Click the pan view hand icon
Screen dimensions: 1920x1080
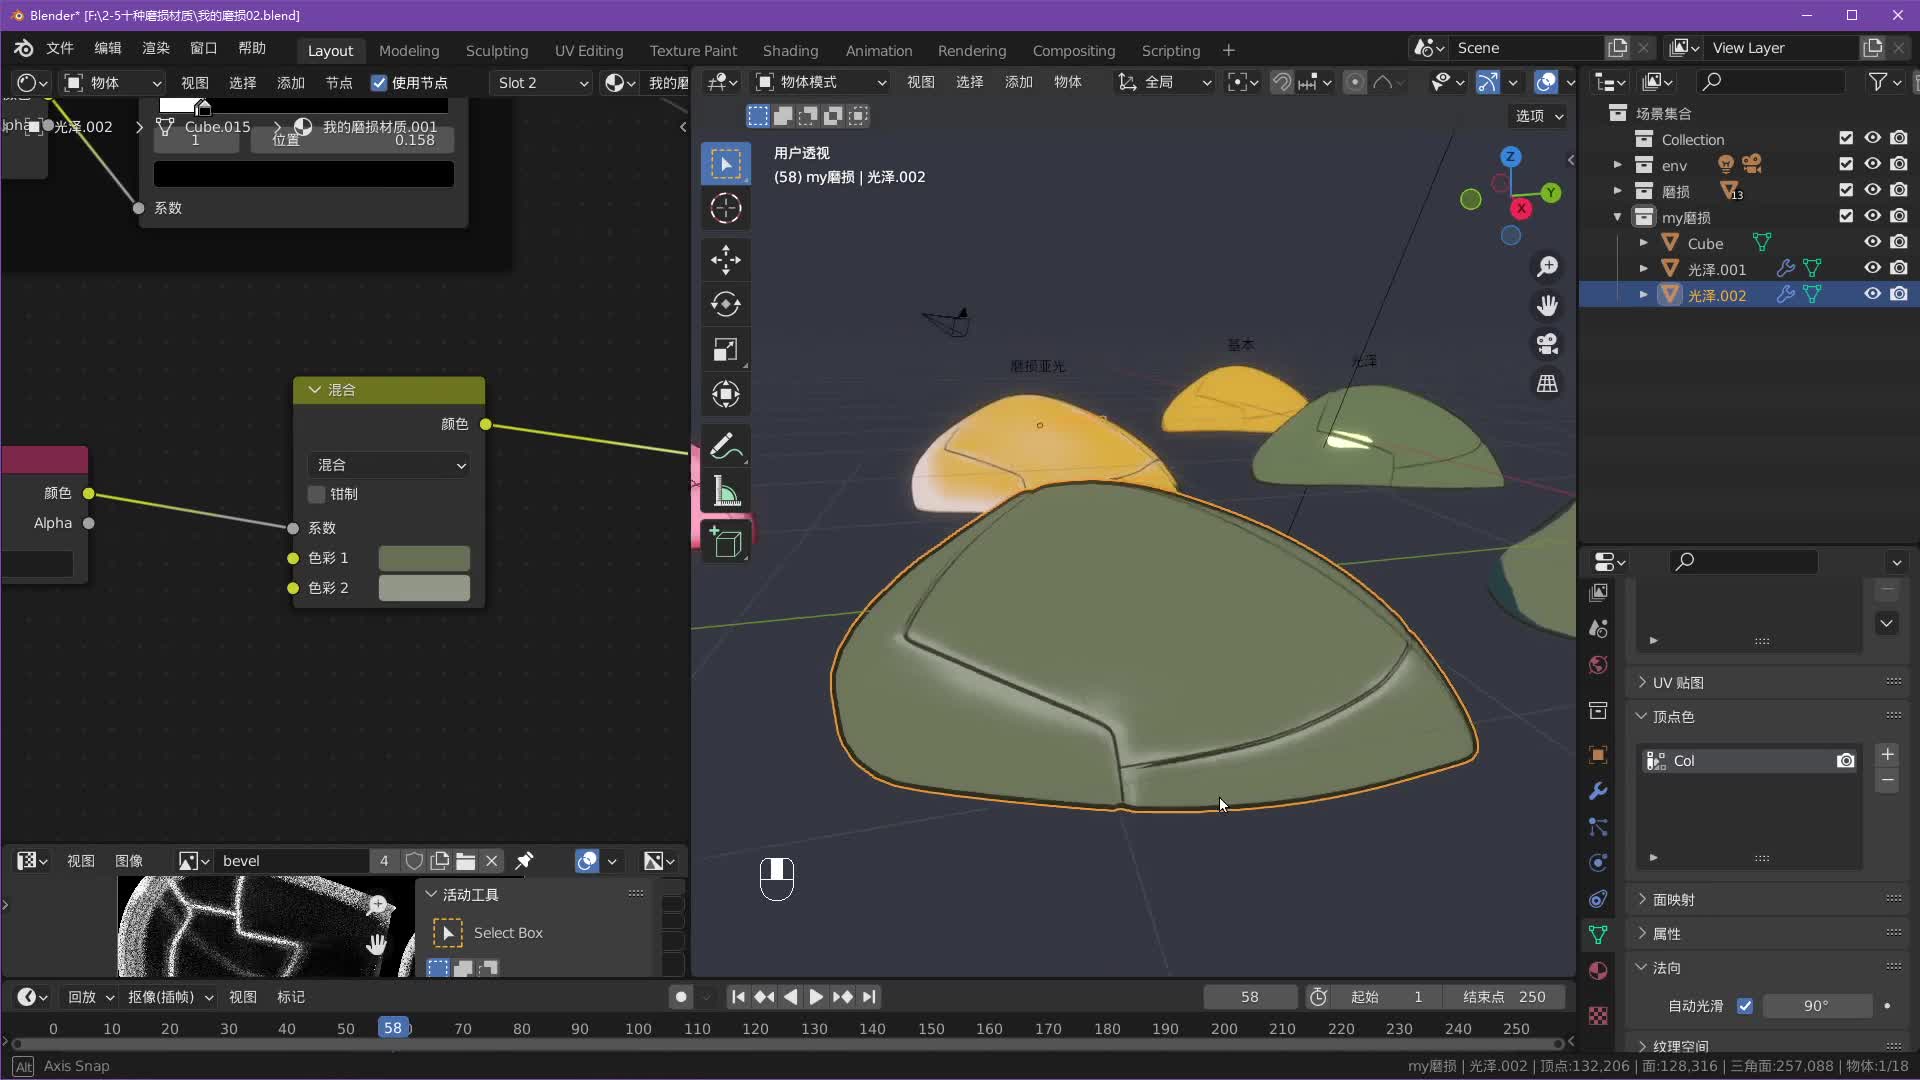click(x=1547, y=305)
